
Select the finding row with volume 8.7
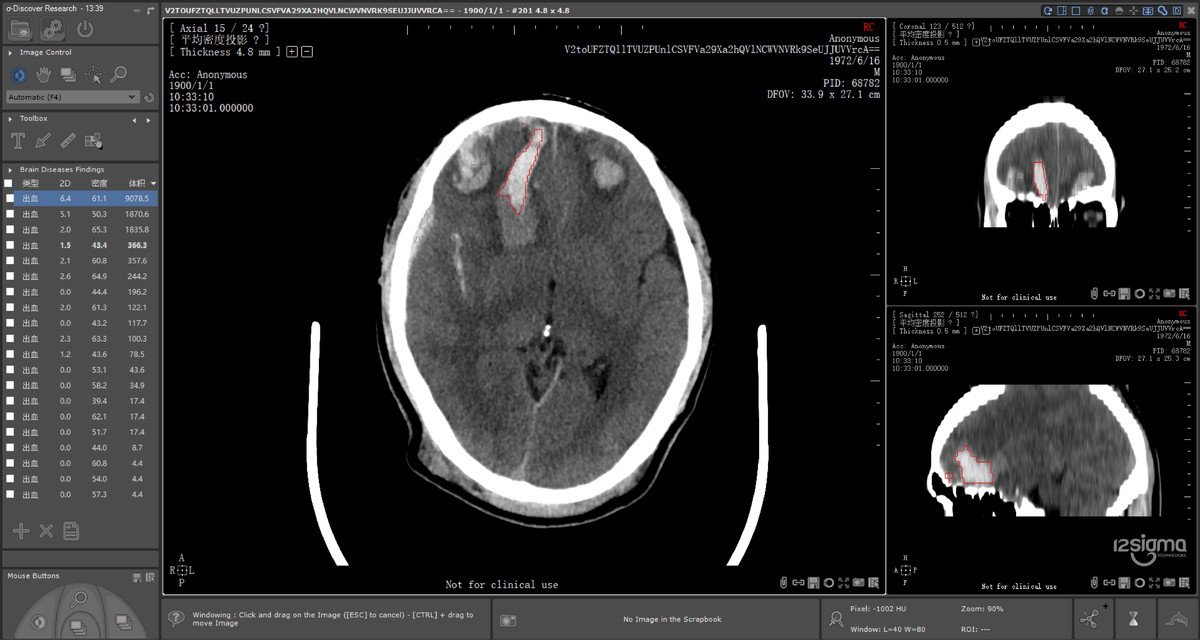pos(80,447)
